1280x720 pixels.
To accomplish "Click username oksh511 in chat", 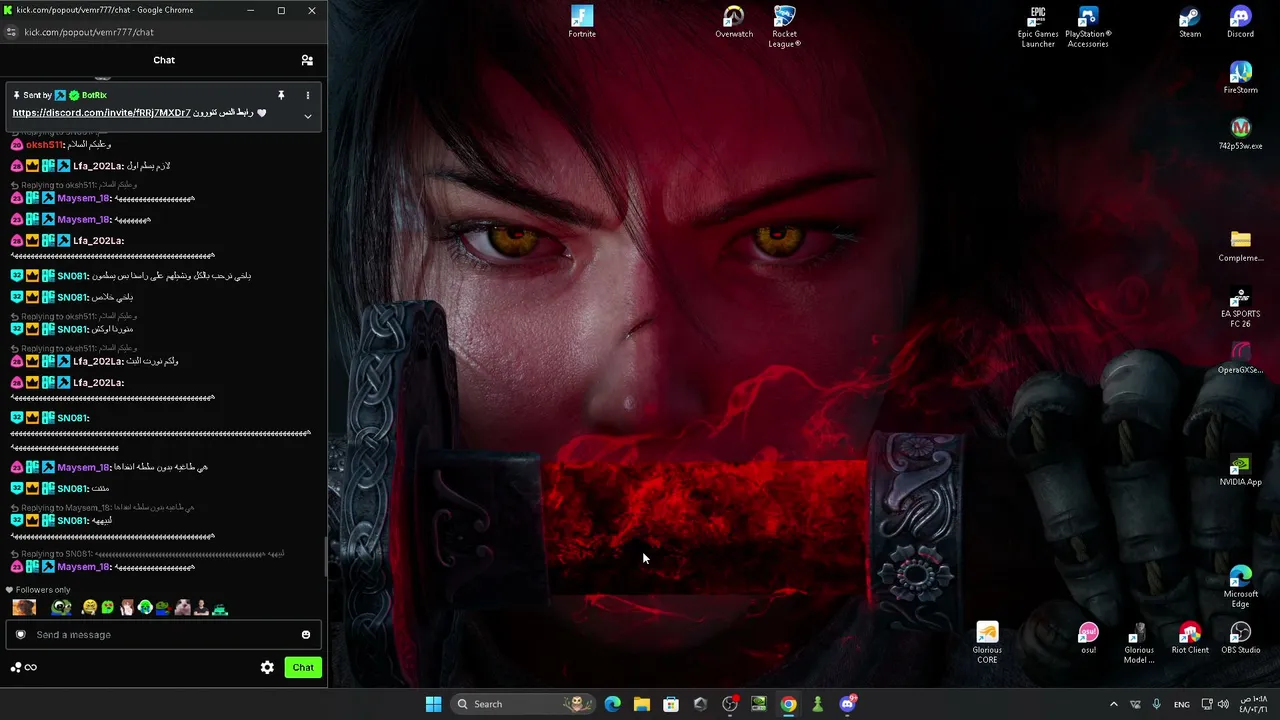I will pyautogui.click(x=45, y=145).
